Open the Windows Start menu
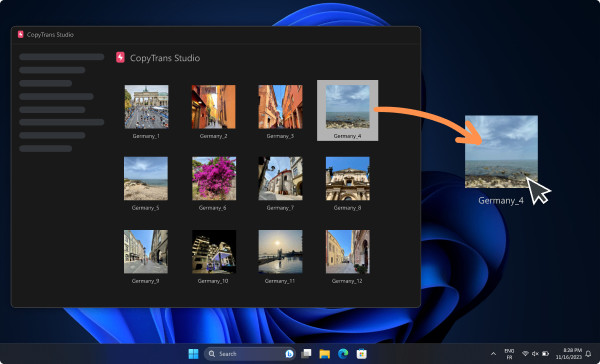The height and width of the screenshot is (364, 600). tap(194, 354)
